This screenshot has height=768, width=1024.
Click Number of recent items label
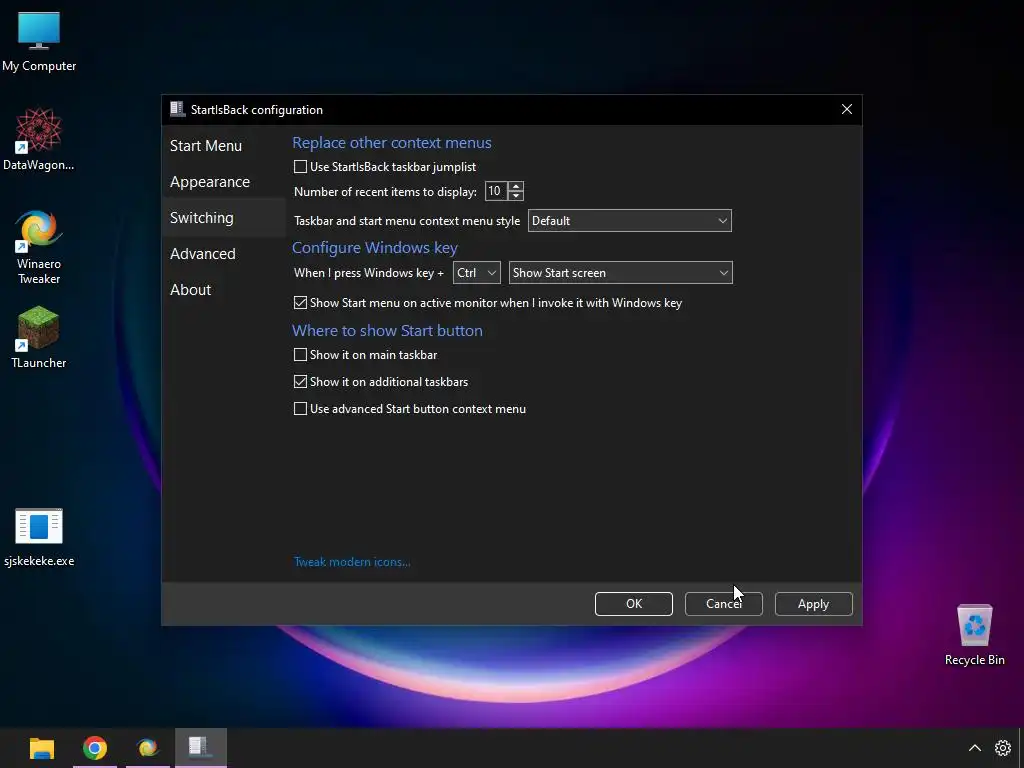click(x=385, y=192)
